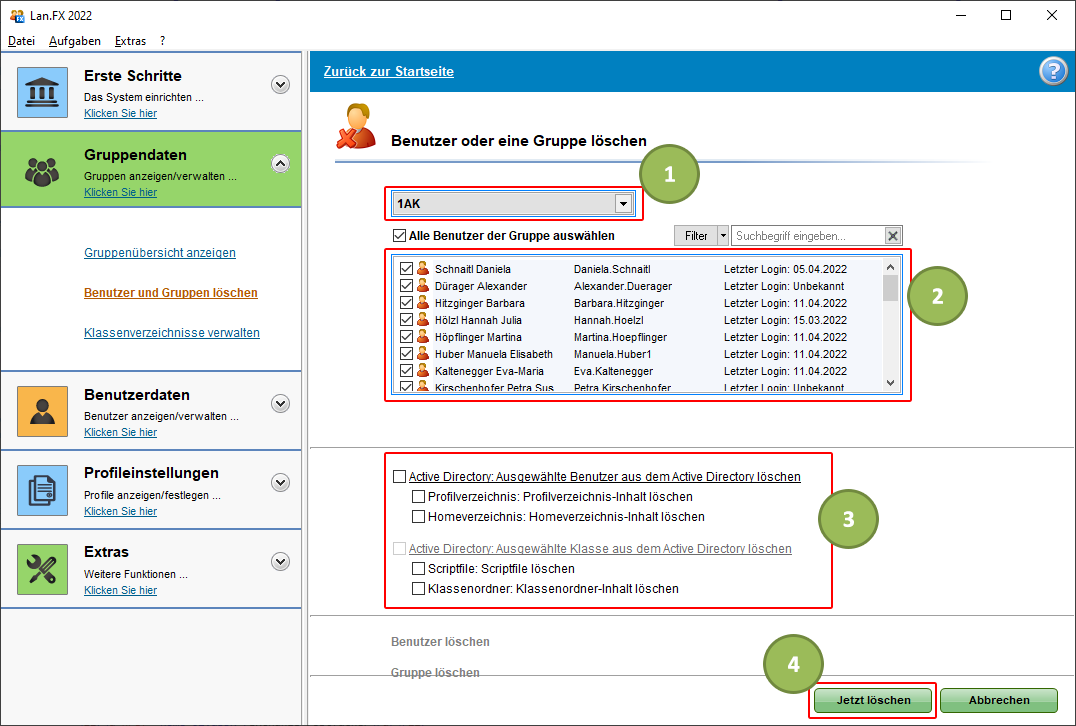The height and width of the screenshot is (726, 1076).
Task: Open the Datei menu
Action: click(21, 40)
